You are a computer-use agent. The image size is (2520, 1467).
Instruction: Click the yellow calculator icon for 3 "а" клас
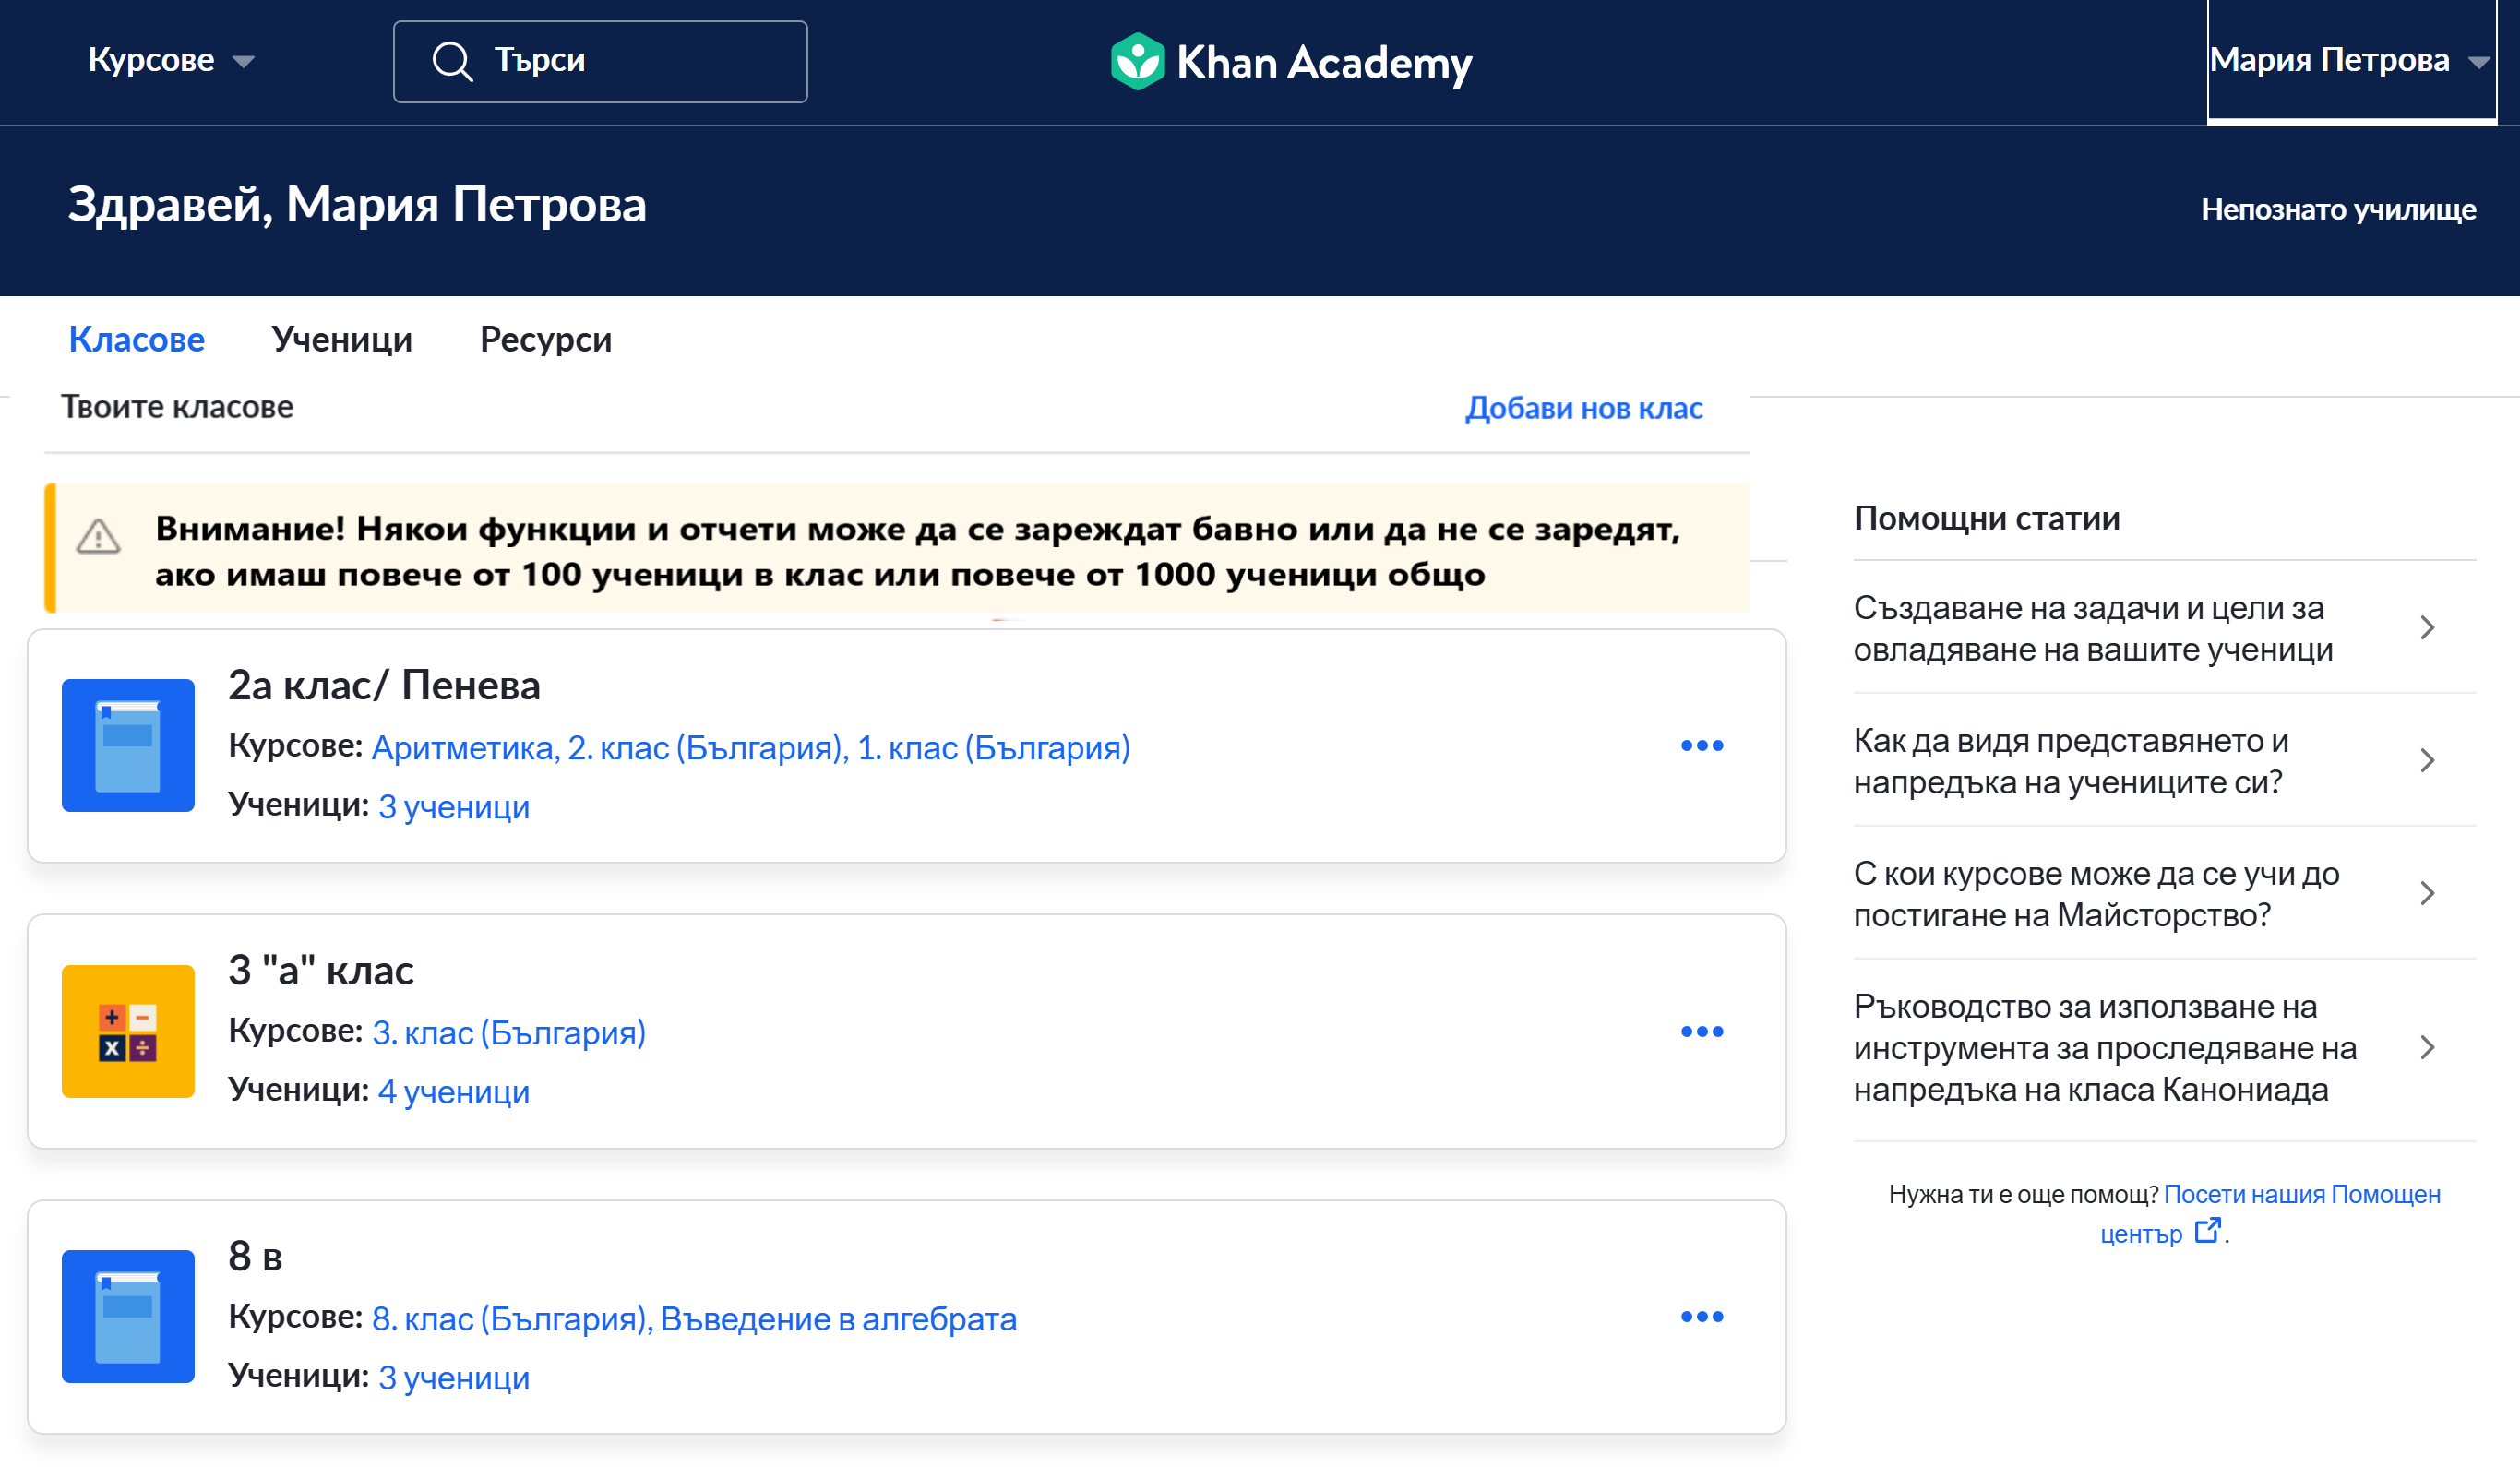pyautogui.click(x=128, y=1031)
